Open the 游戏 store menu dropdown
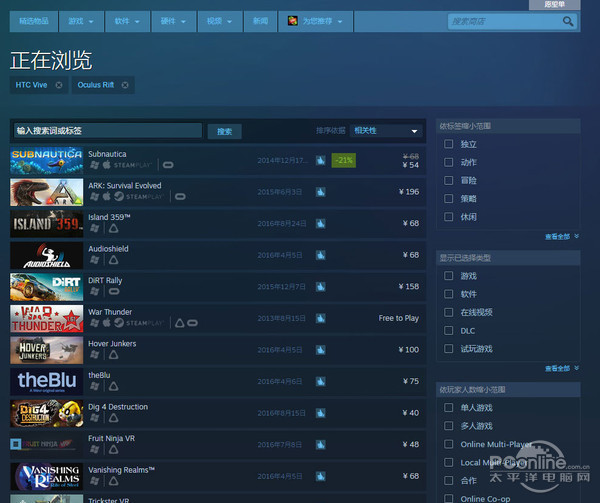Screen dimensions: 600x503 [x=81, y=21]
